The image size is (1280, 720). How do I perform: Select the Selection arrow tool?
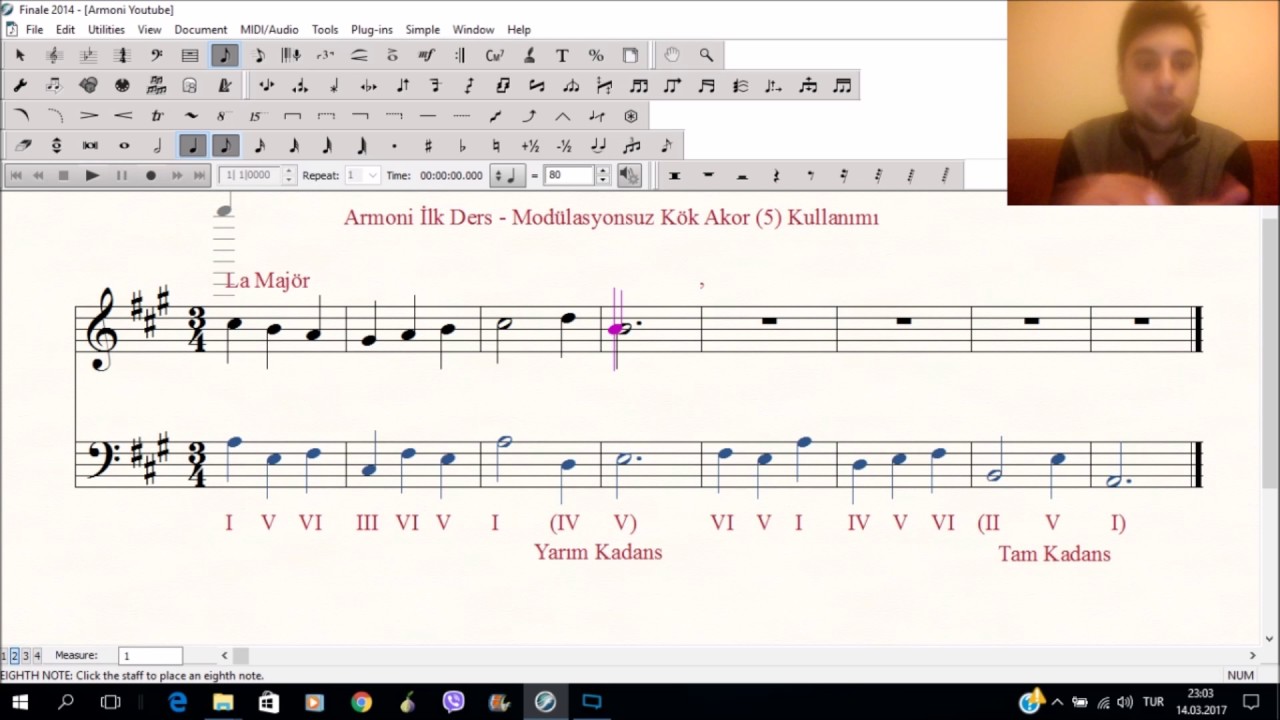point(20,55)
